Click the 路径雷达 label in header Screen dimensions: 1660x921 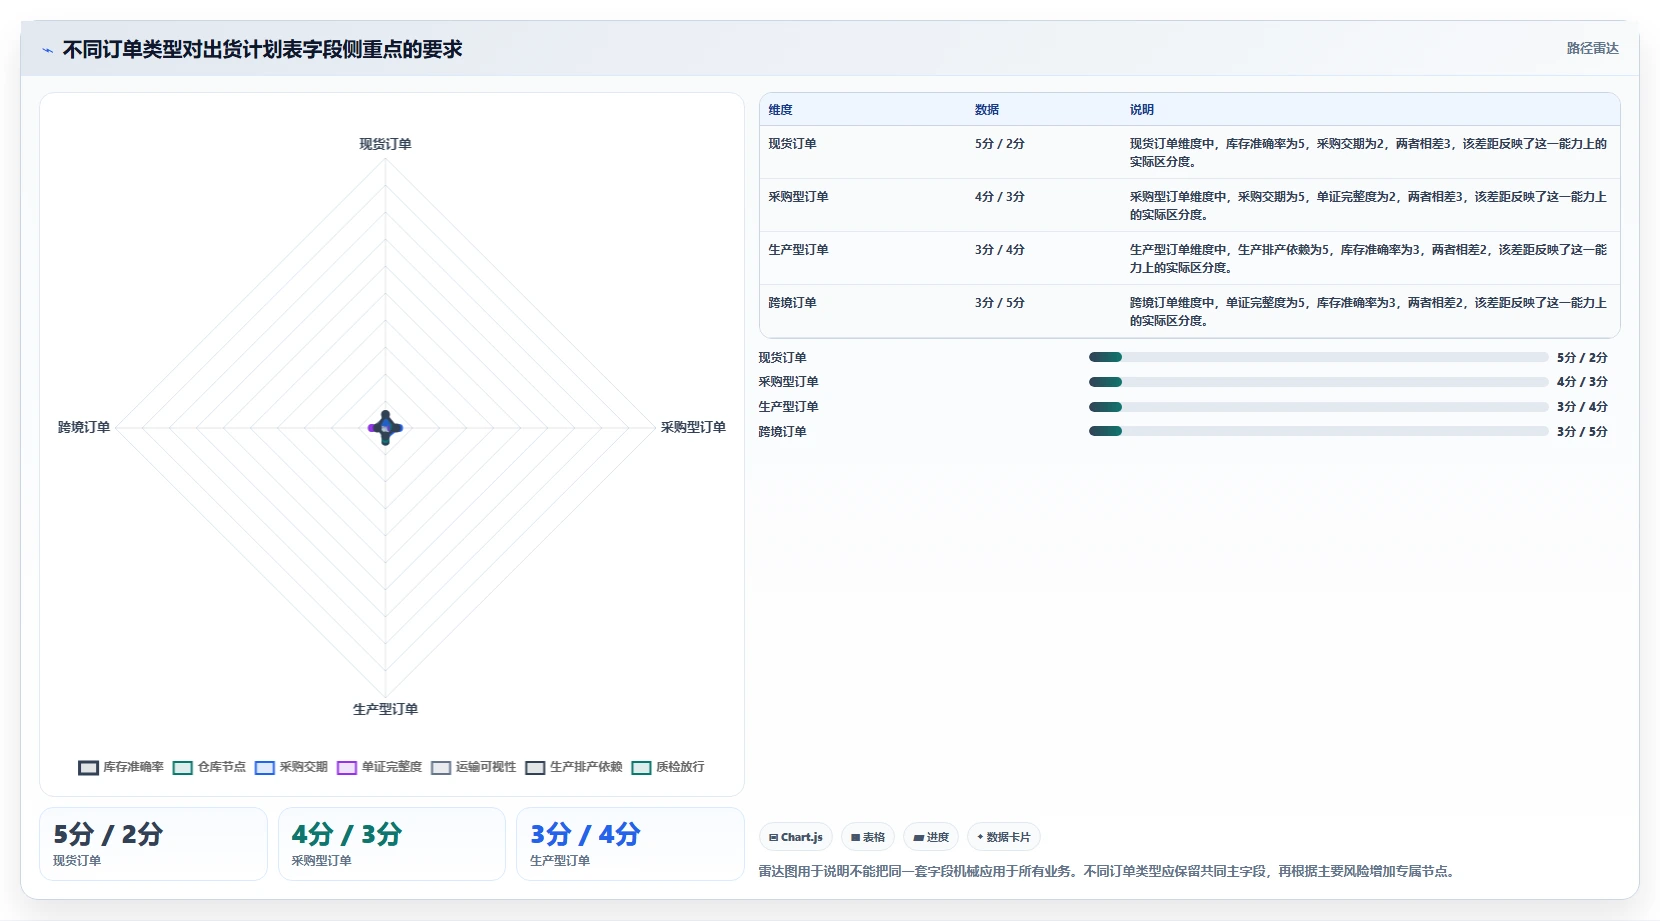pyautogui.click(x=1592, y=48)
